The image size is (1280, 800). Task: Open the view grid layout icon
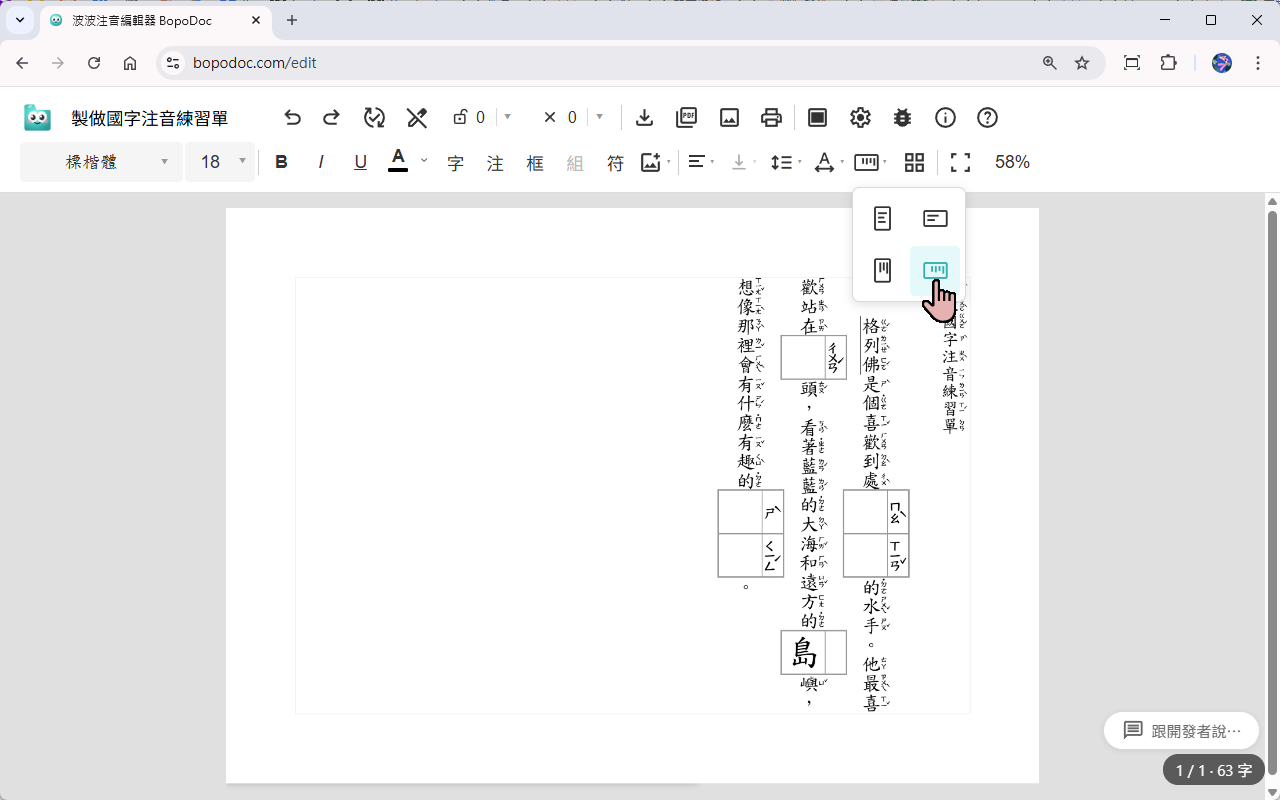914,162
